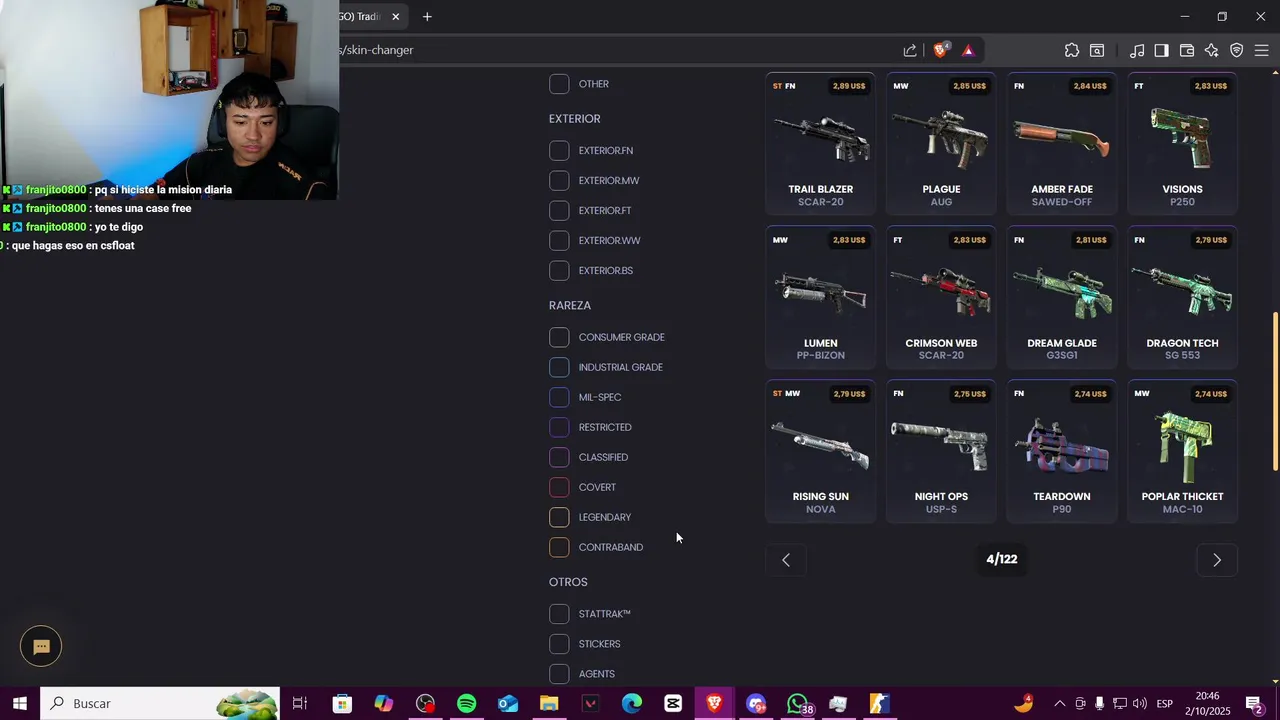Select the Dragon Tech SG 553 skin

(x=1182, y=297)
